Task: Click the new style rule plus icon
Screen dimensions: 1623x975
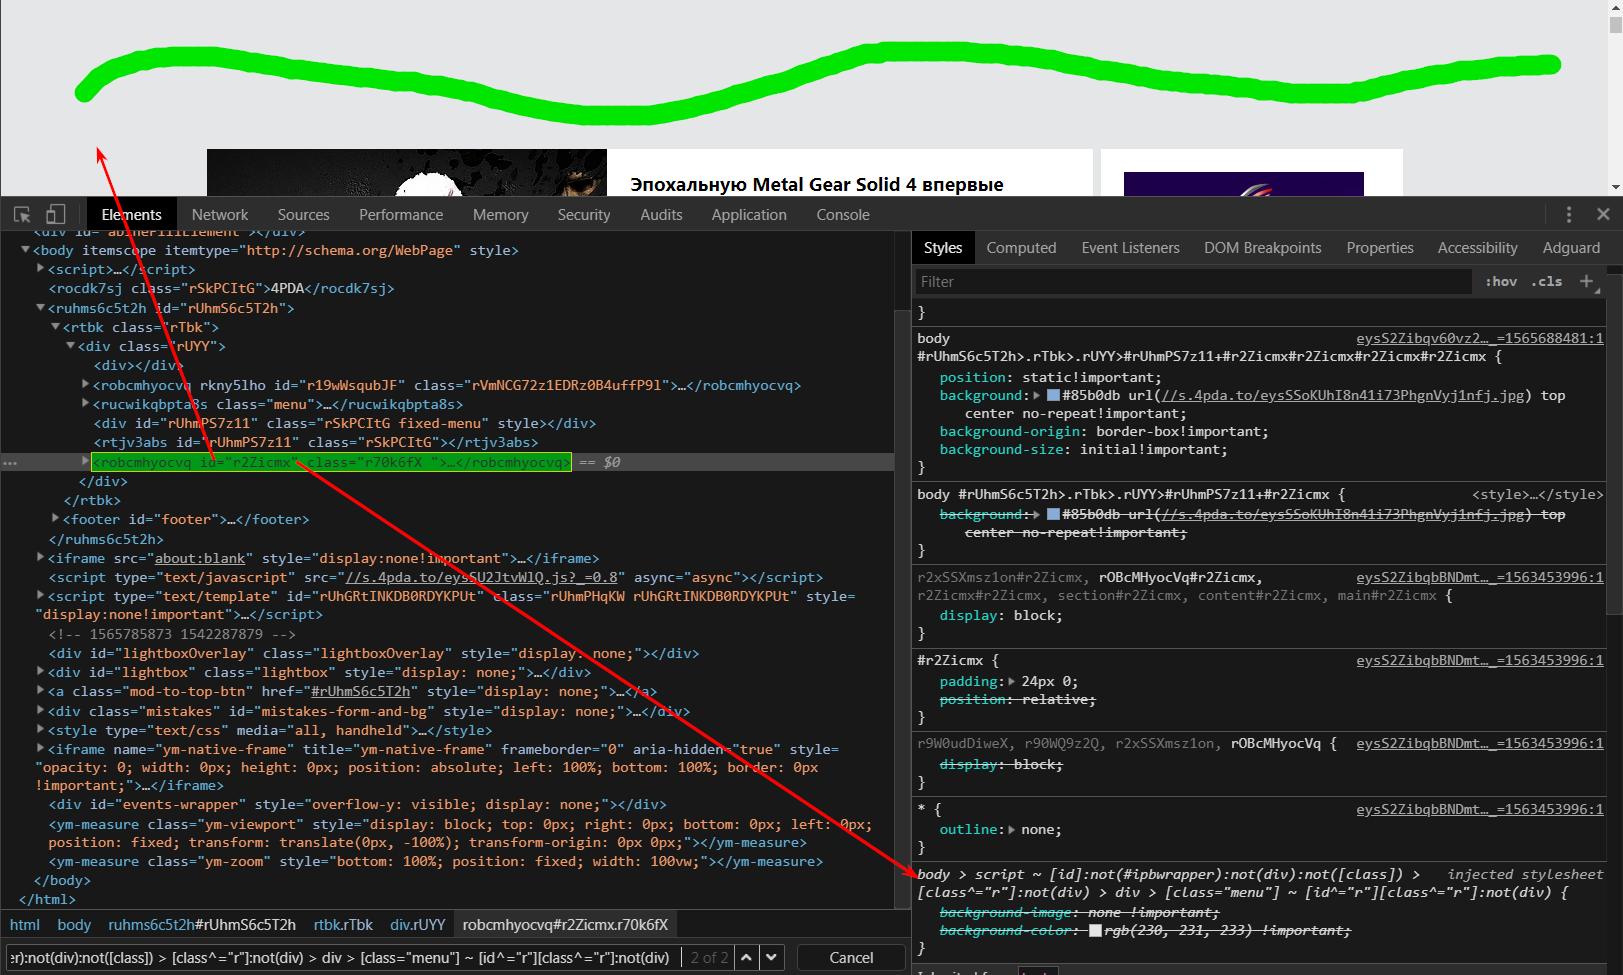Action: (x=1587, y=281)
